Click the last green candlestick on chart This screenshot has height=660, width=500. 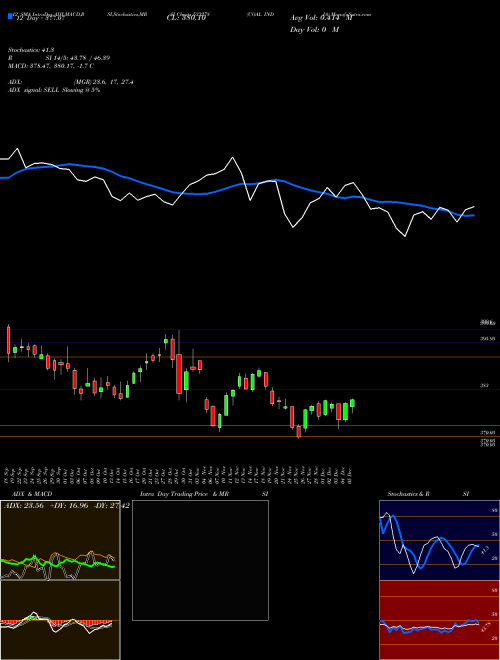[x=352, y=403]
